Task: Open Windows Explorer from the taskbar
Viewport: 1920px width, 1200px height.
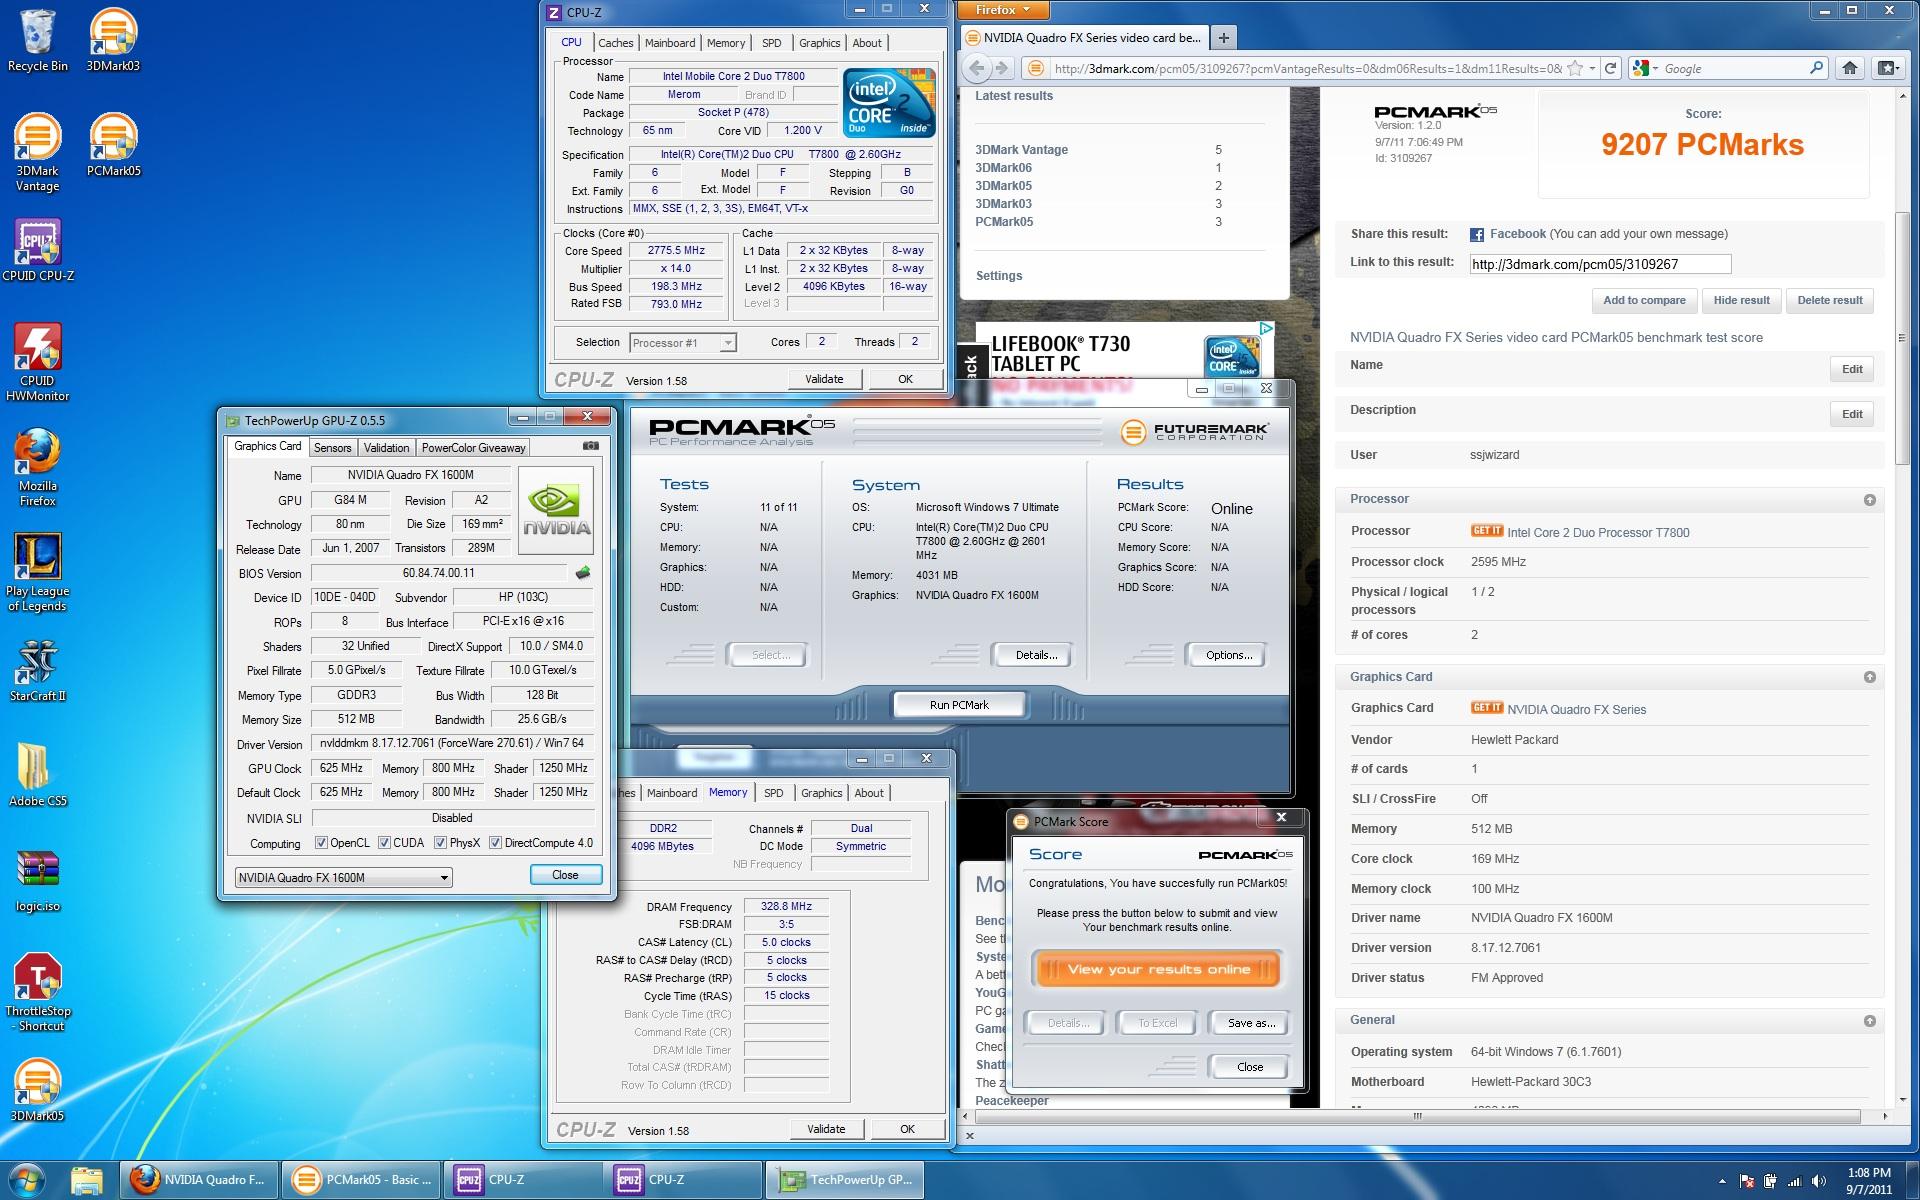Action: click(87, 1180)
